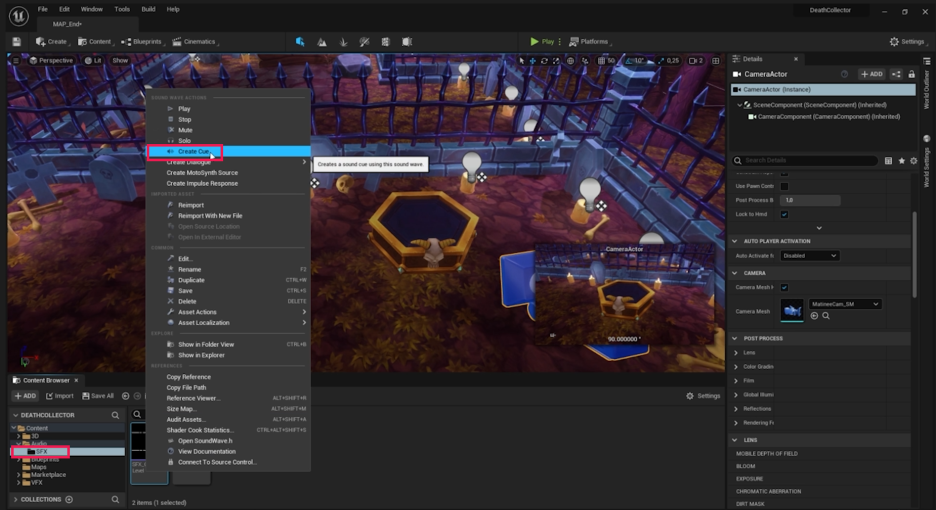Save the current level with the floppy icon

click(x=17, y=41)
